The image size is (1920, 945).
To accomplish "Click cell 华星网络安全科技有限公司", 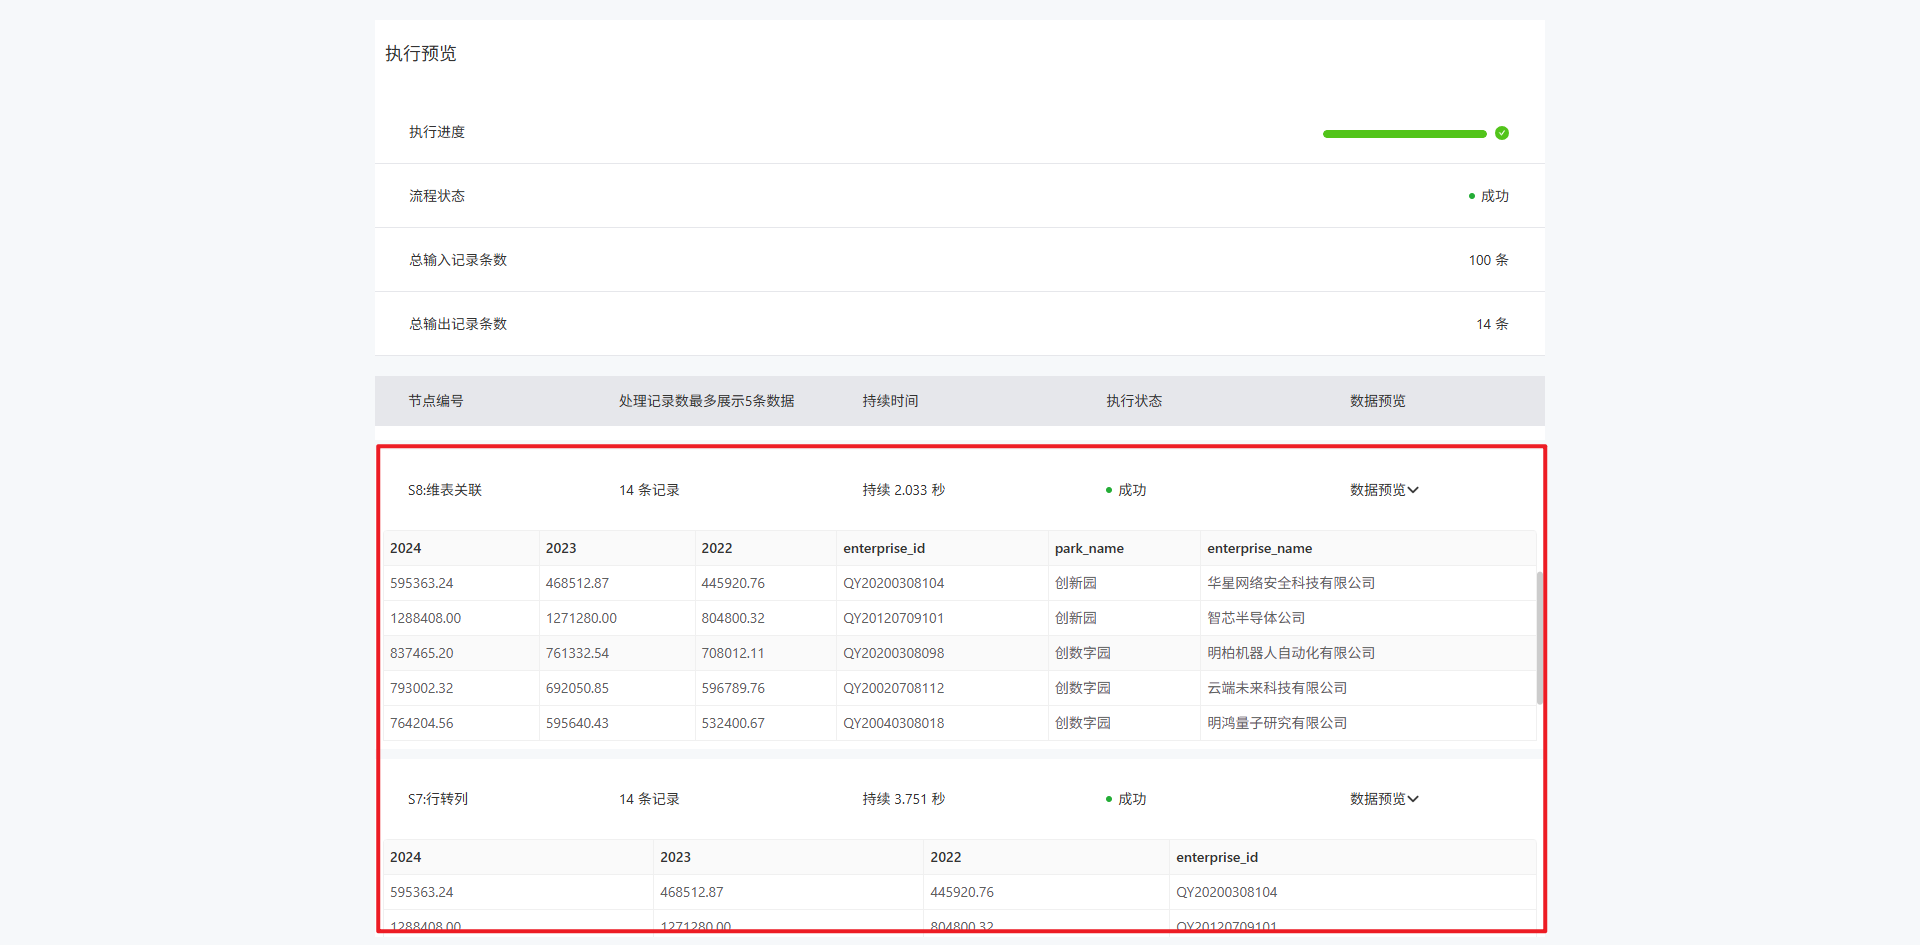I will [1290, 583].
